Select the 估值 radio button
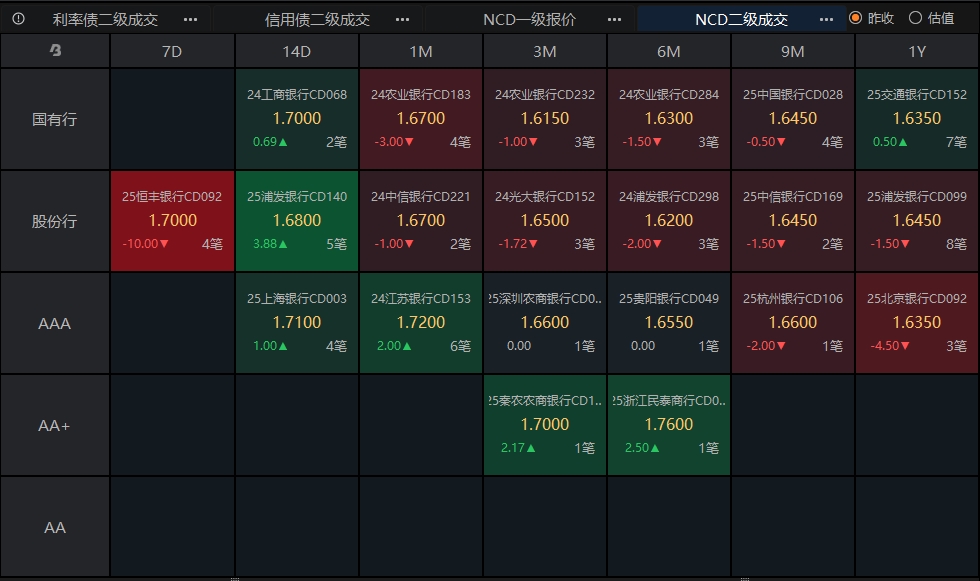The width and height of the screenshot is (980, 581). [915, 18]
